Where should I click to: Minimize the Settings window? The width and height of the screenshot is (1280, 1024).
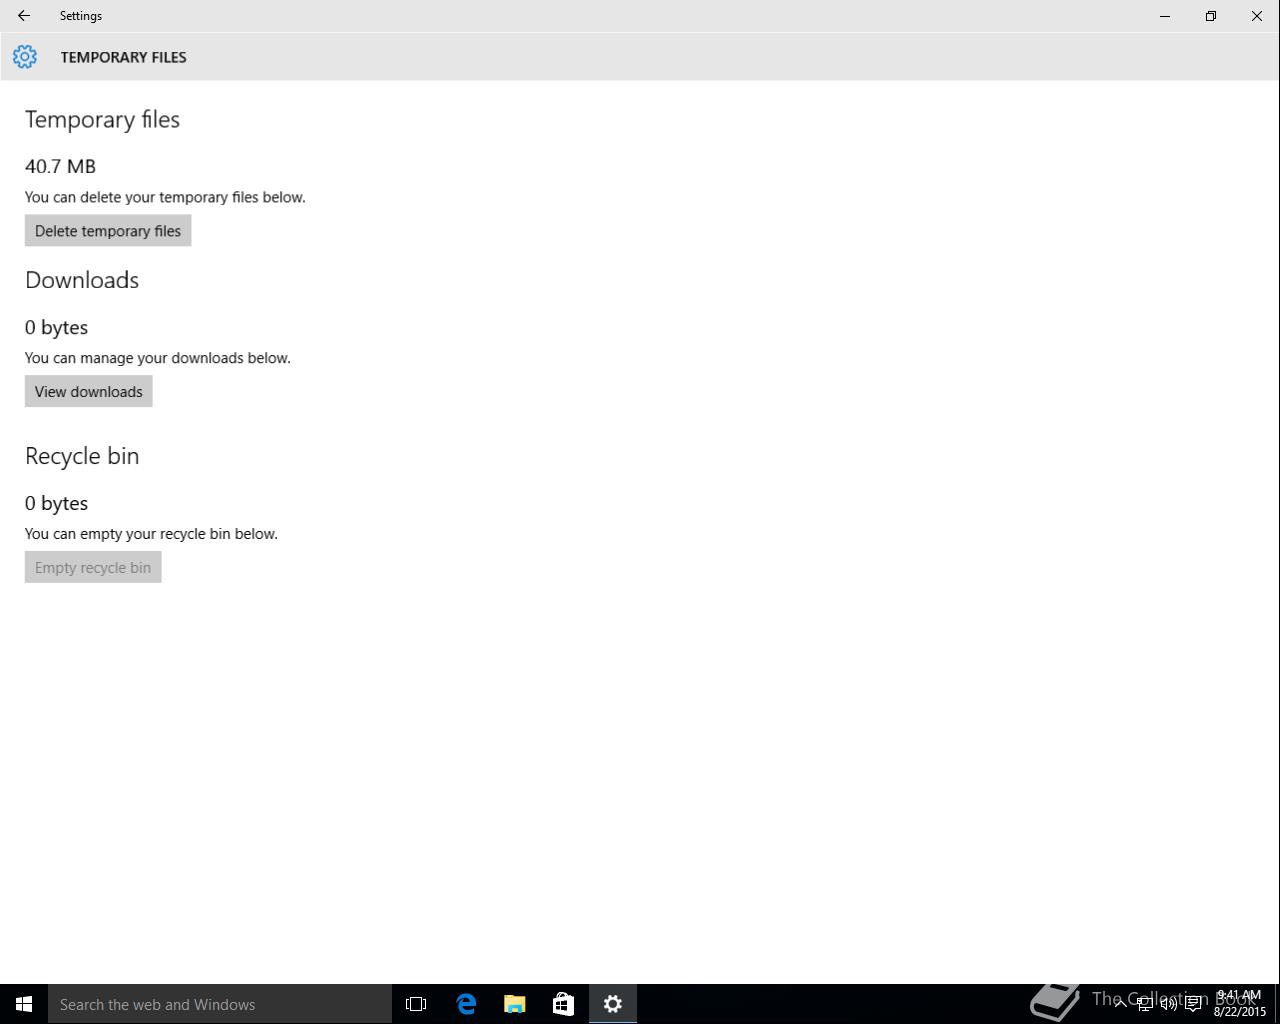tap(1165, 16)
